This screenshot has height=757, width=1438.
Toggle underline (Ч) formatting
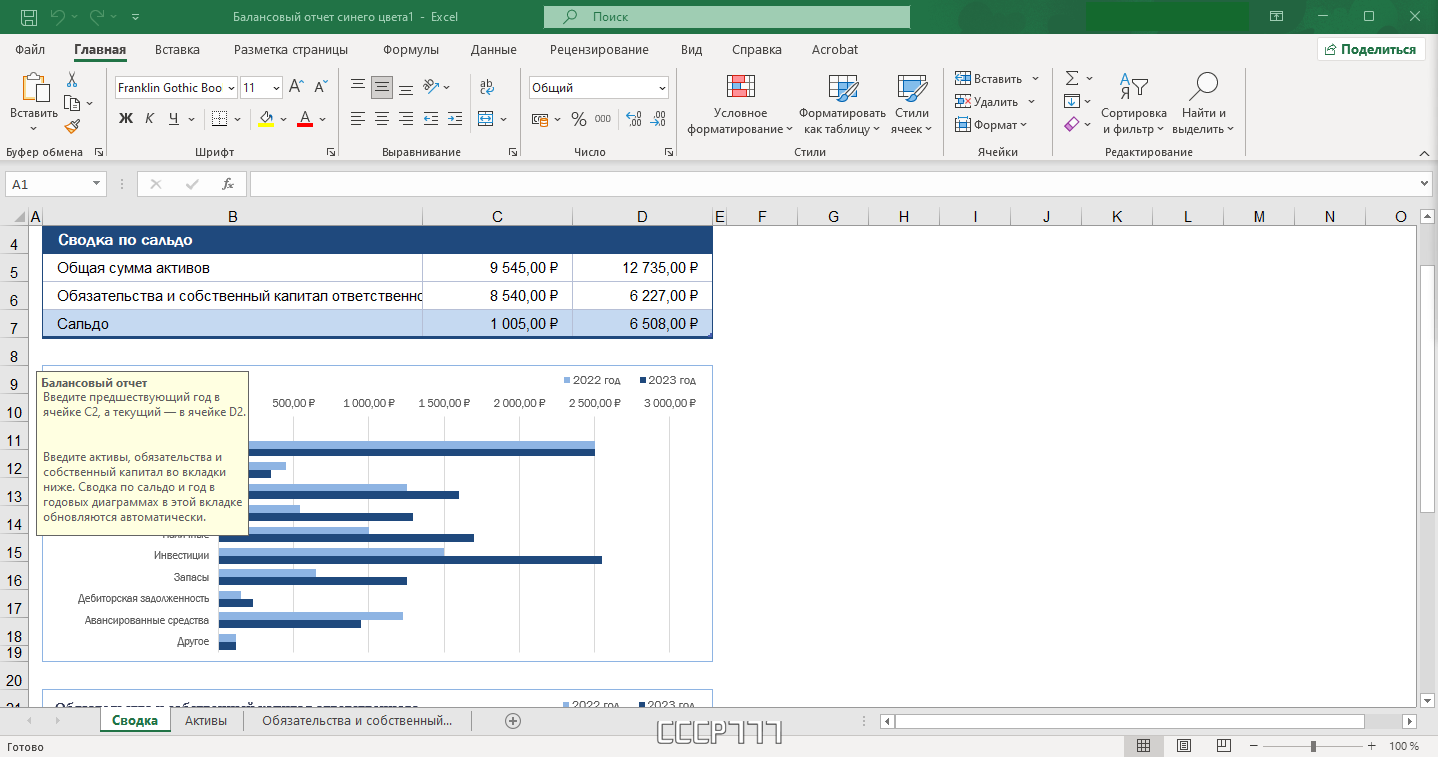174,119
